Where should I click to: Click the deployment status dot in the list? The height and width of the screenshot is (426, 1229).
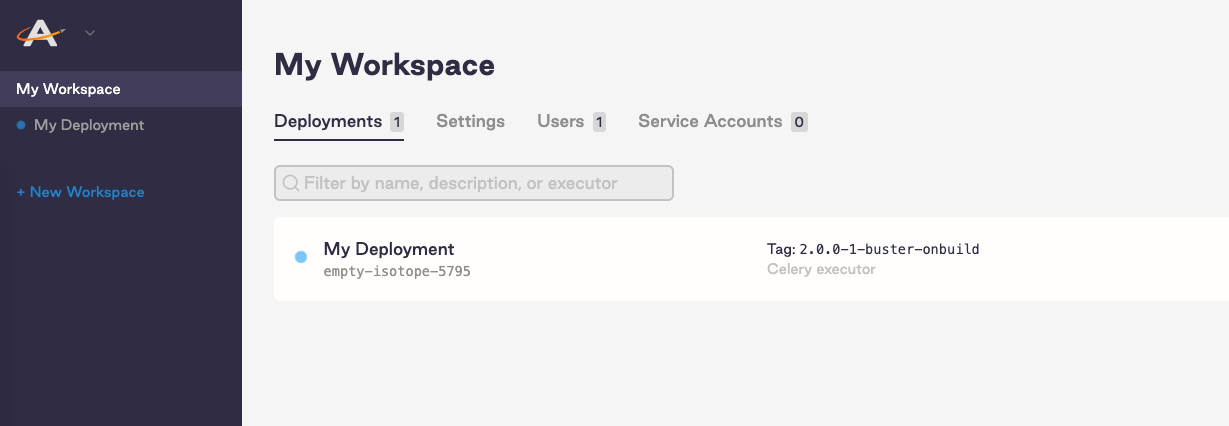[x=301, y=258]
